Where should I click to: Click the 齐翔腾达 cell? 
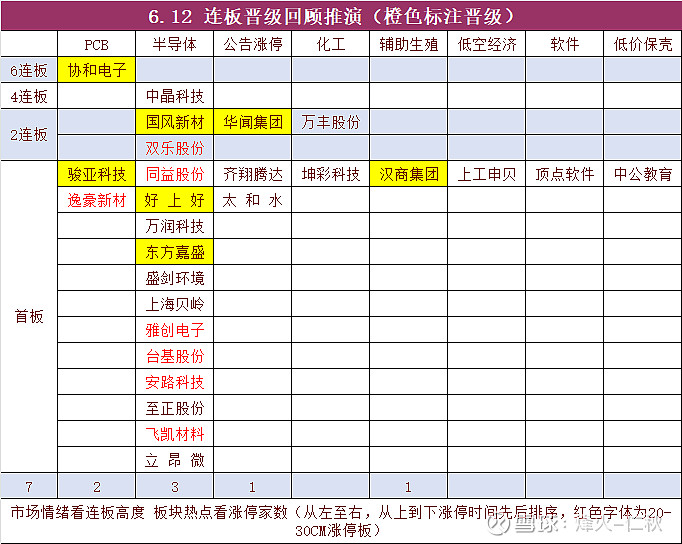click(253, 174)
